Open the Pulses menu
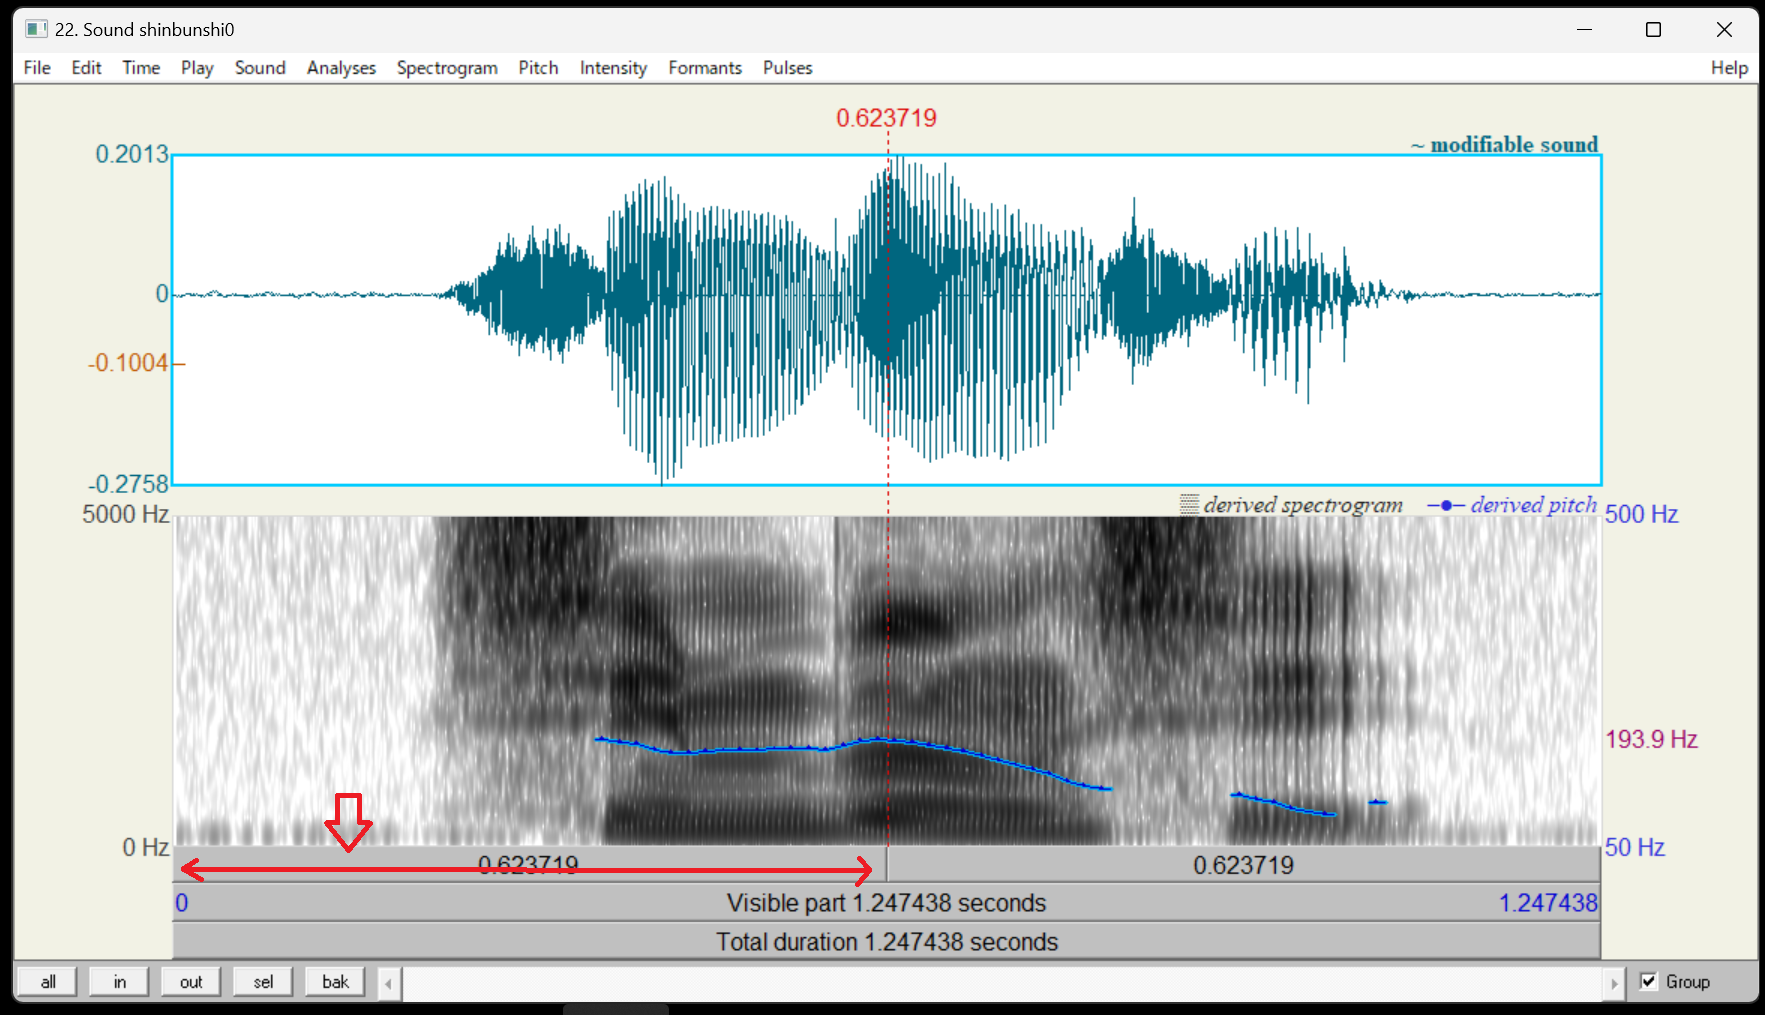Viewport: 1765px width, 1015px height. point(787,67)
